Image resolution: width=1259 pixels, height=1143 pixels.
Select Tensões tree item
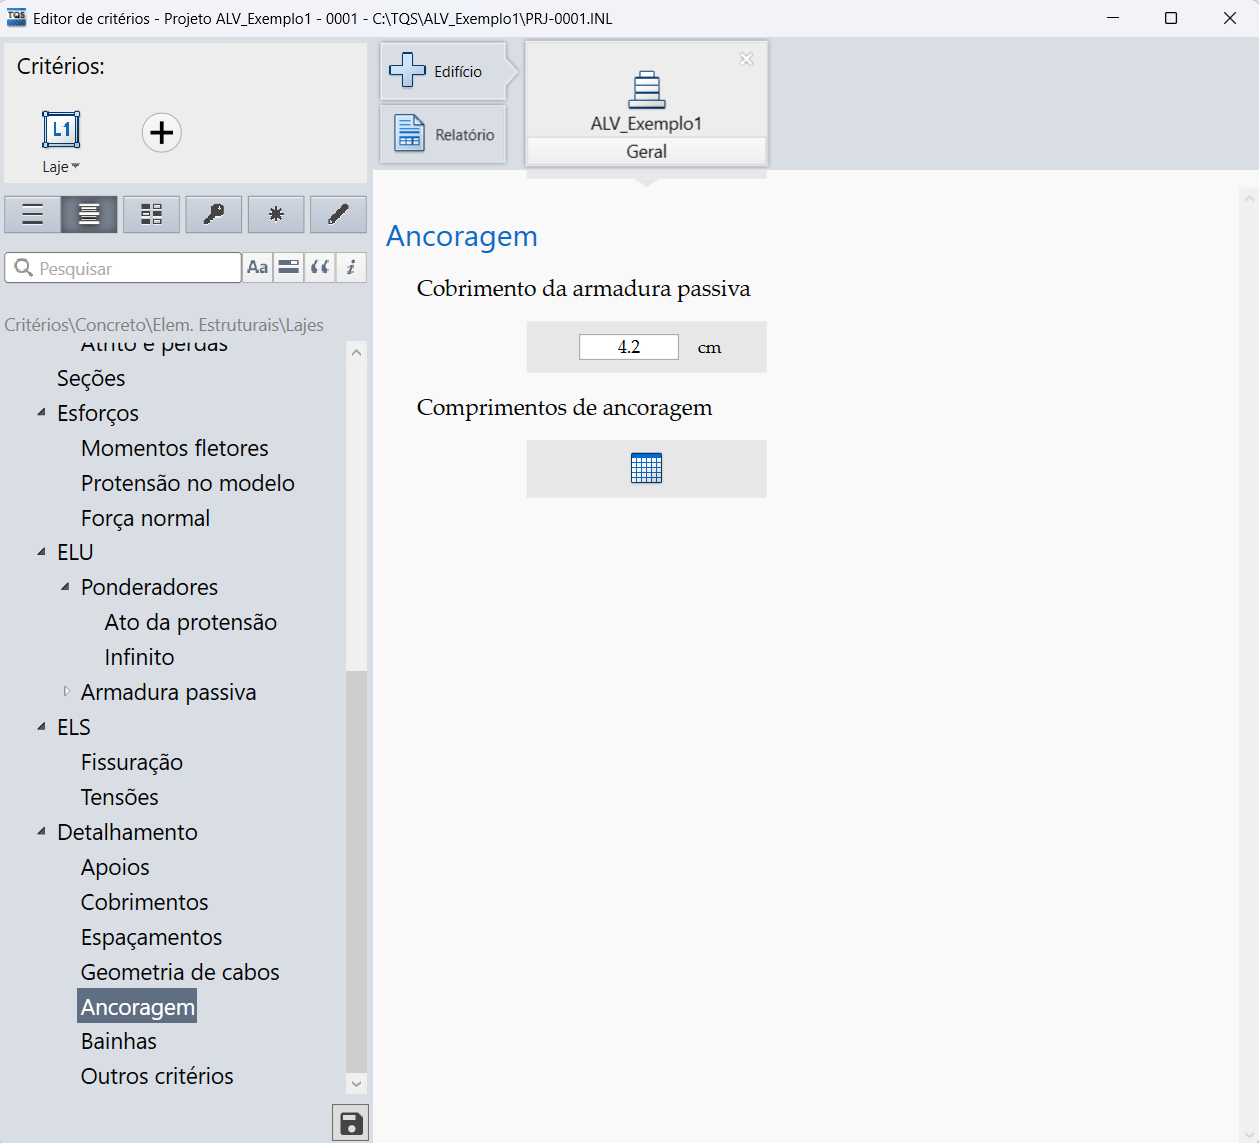click(120, 797)
